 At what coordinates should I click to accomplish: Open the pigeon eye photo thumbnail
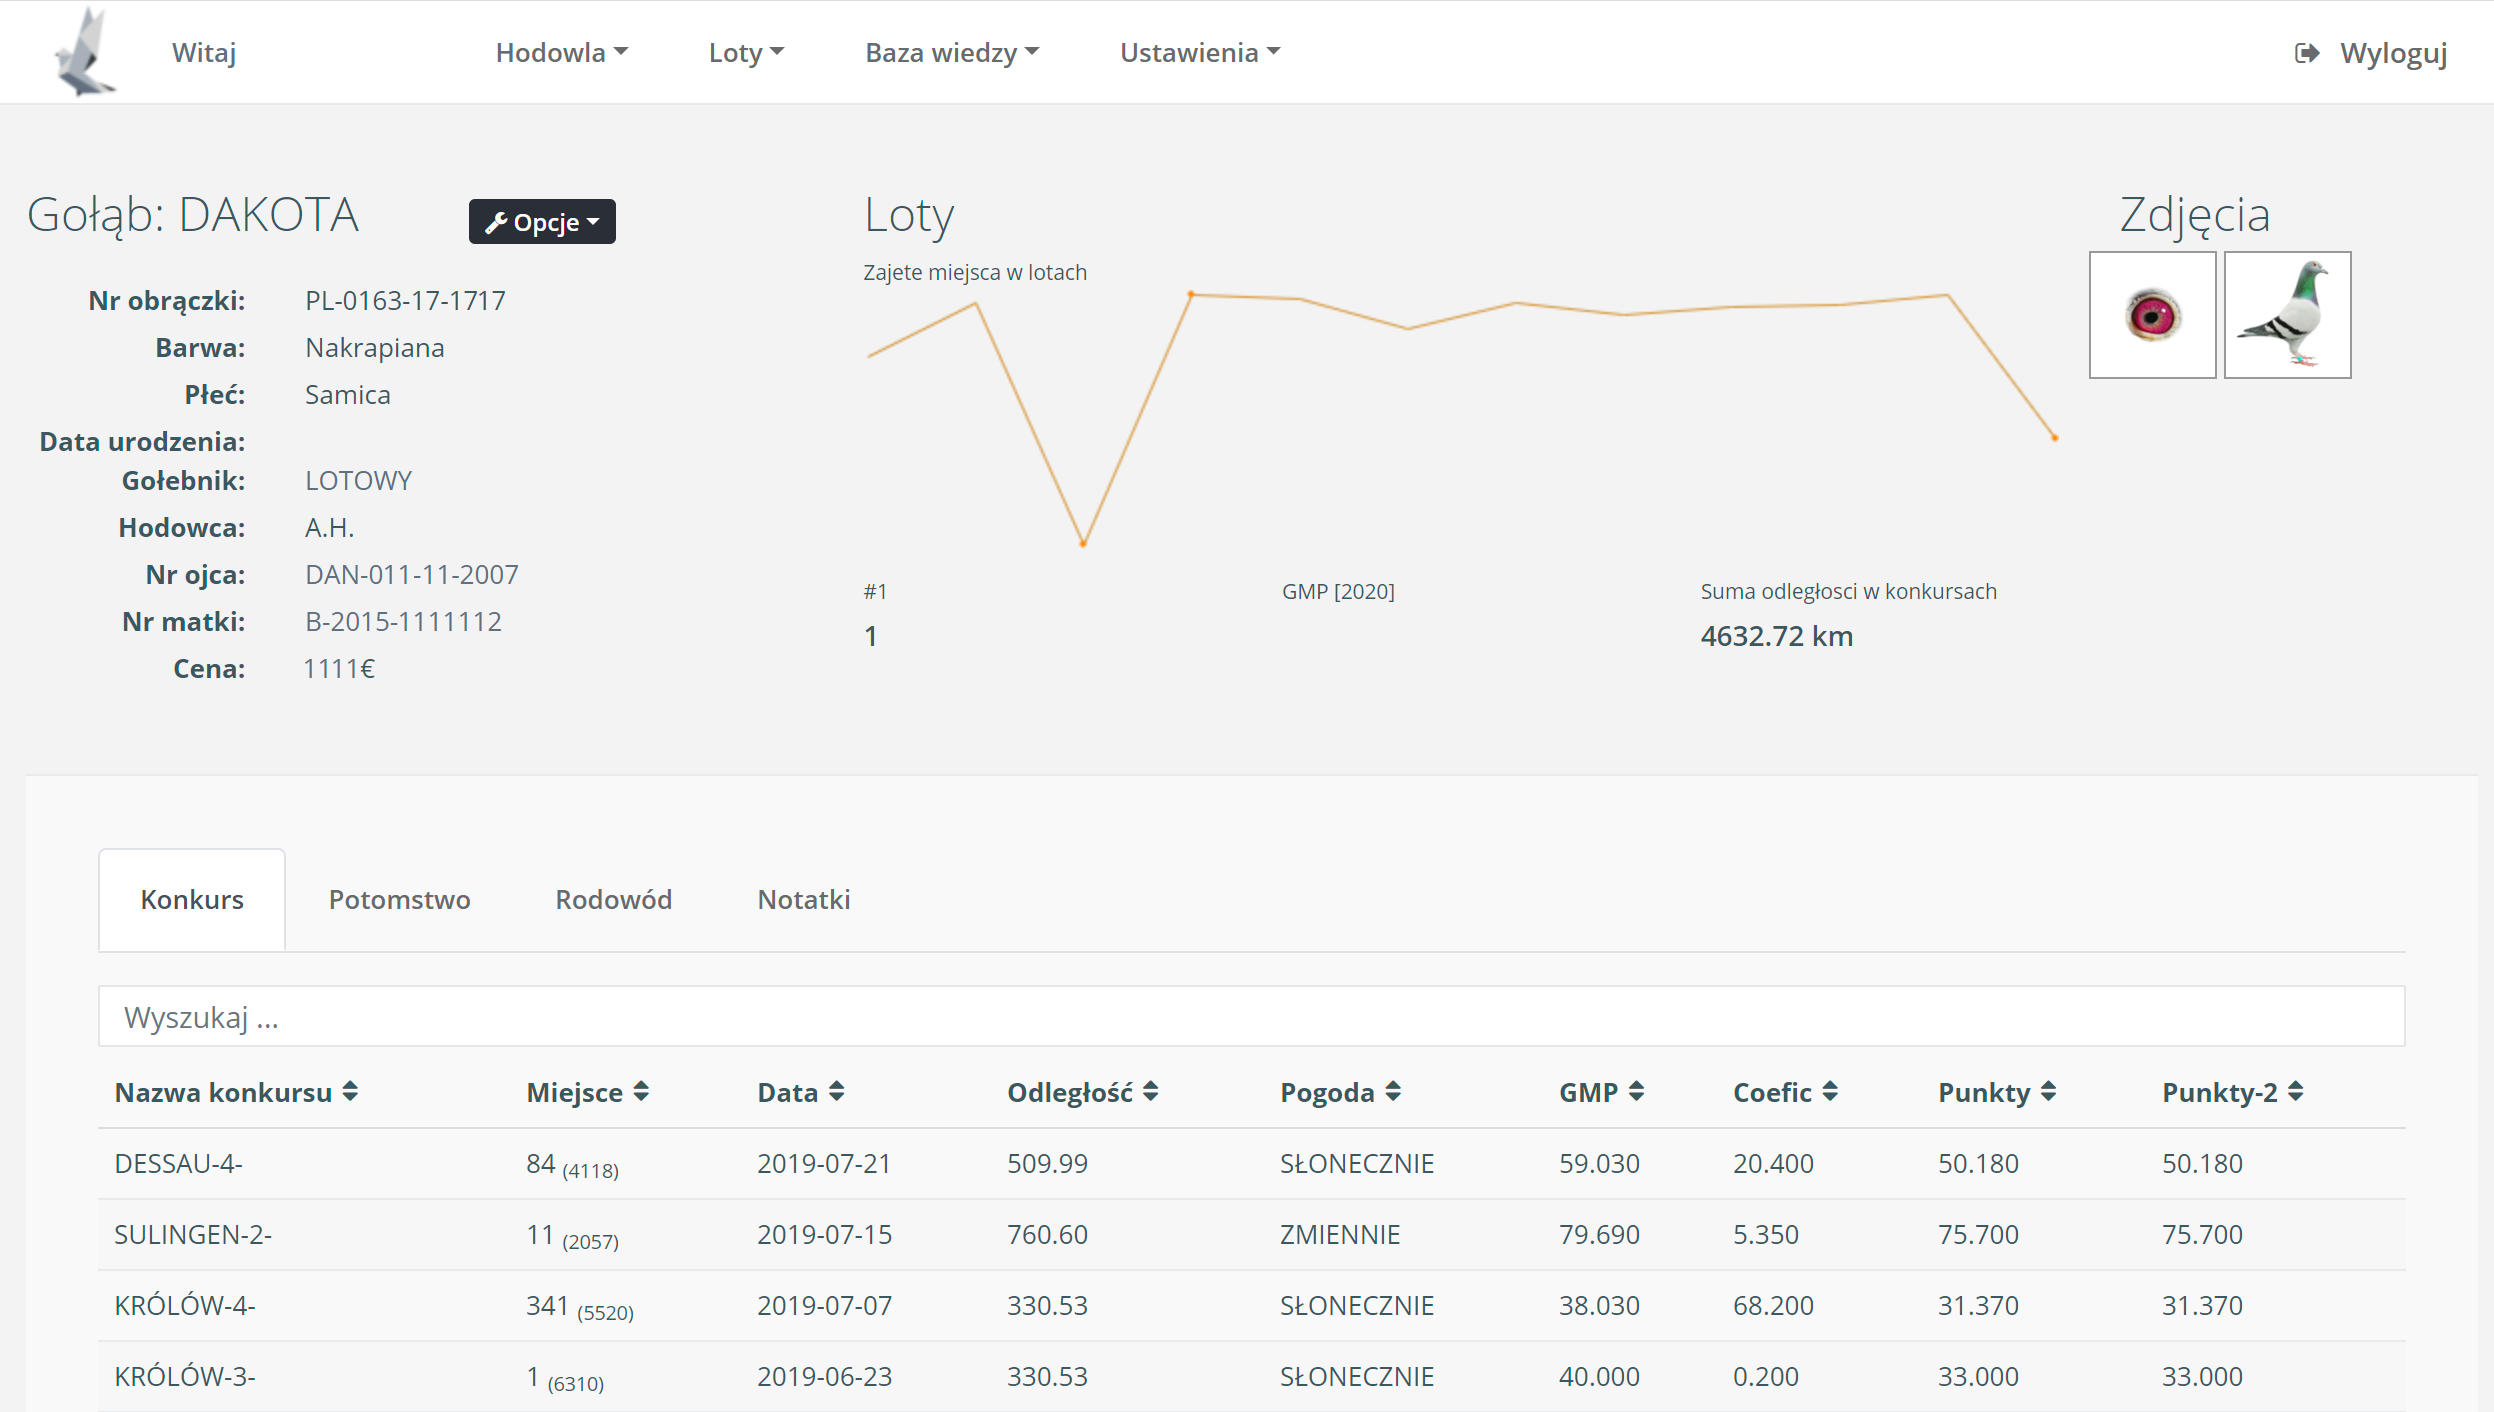click(x=2152, y=315)
